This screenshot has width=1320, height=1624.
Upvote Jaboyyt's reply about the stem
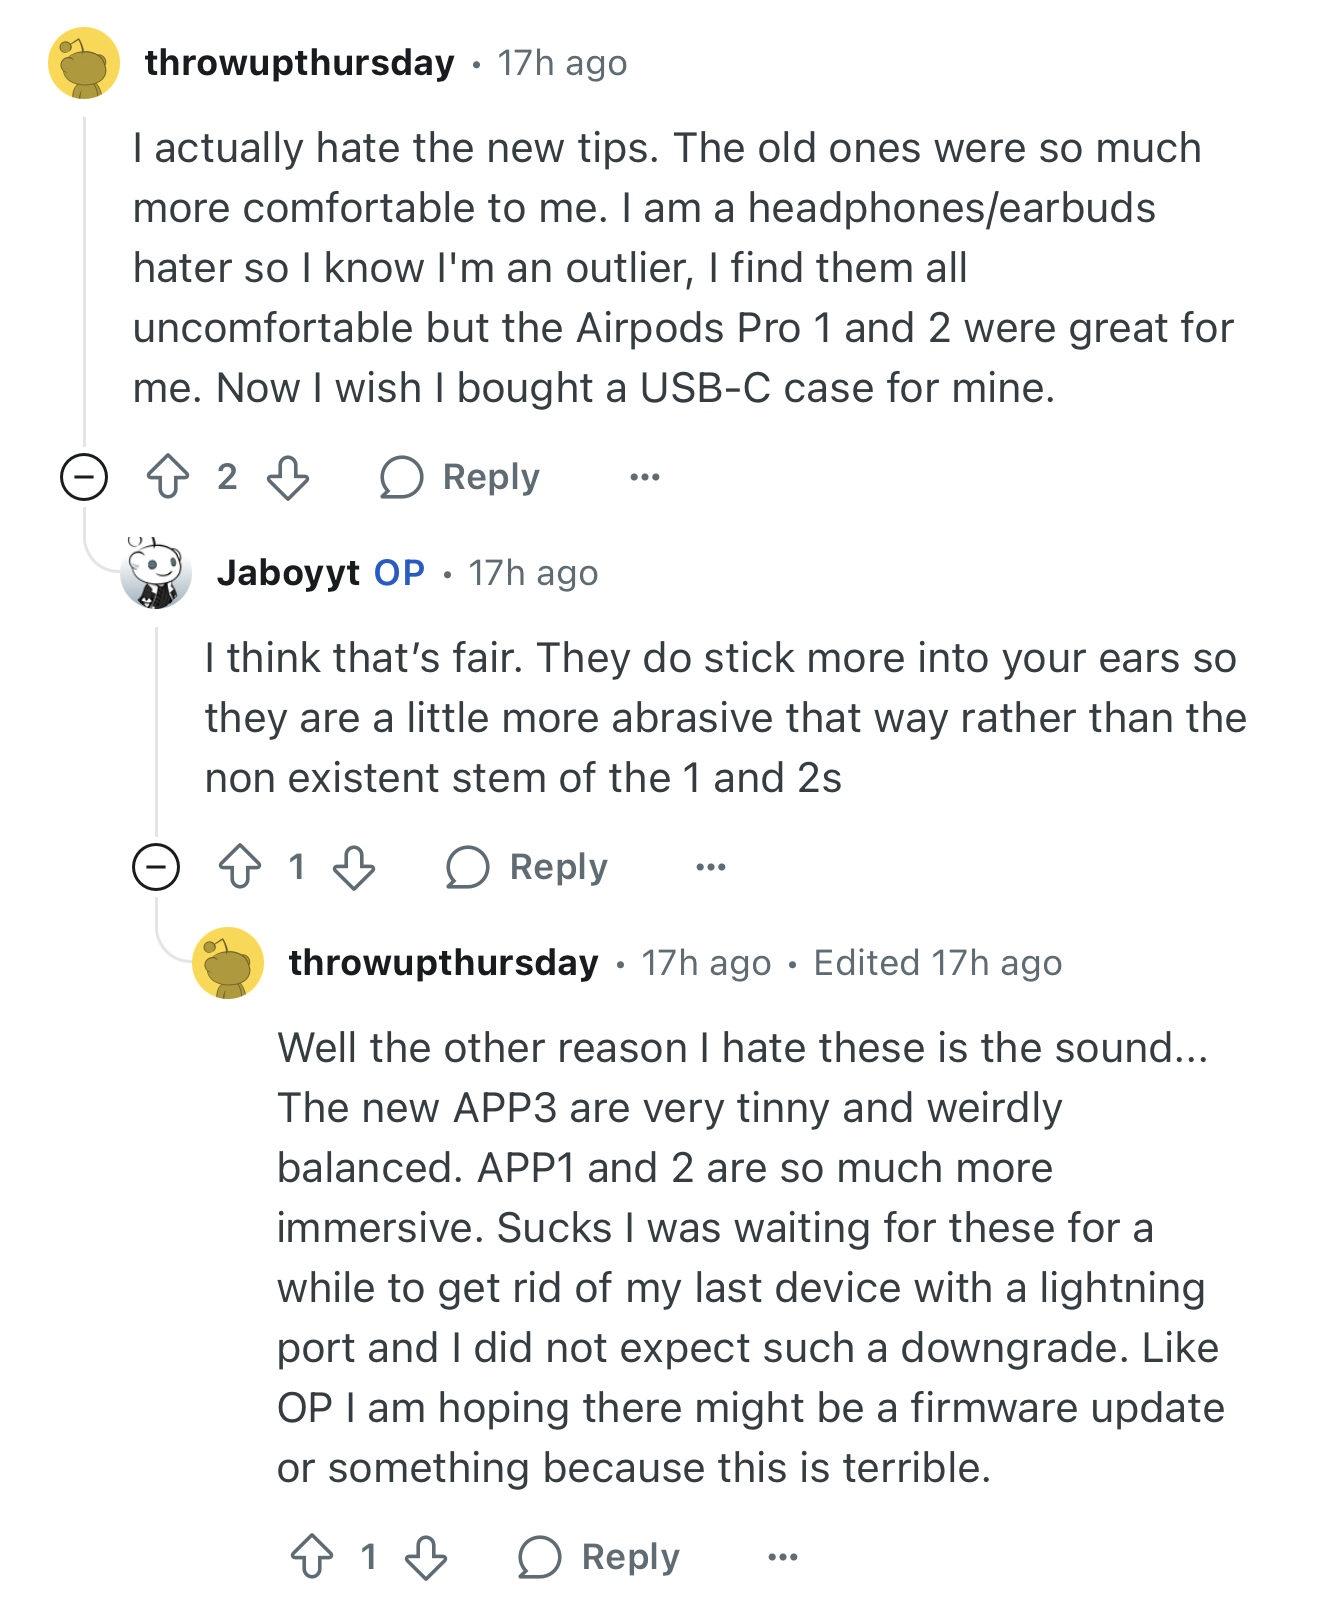[240, 867]
